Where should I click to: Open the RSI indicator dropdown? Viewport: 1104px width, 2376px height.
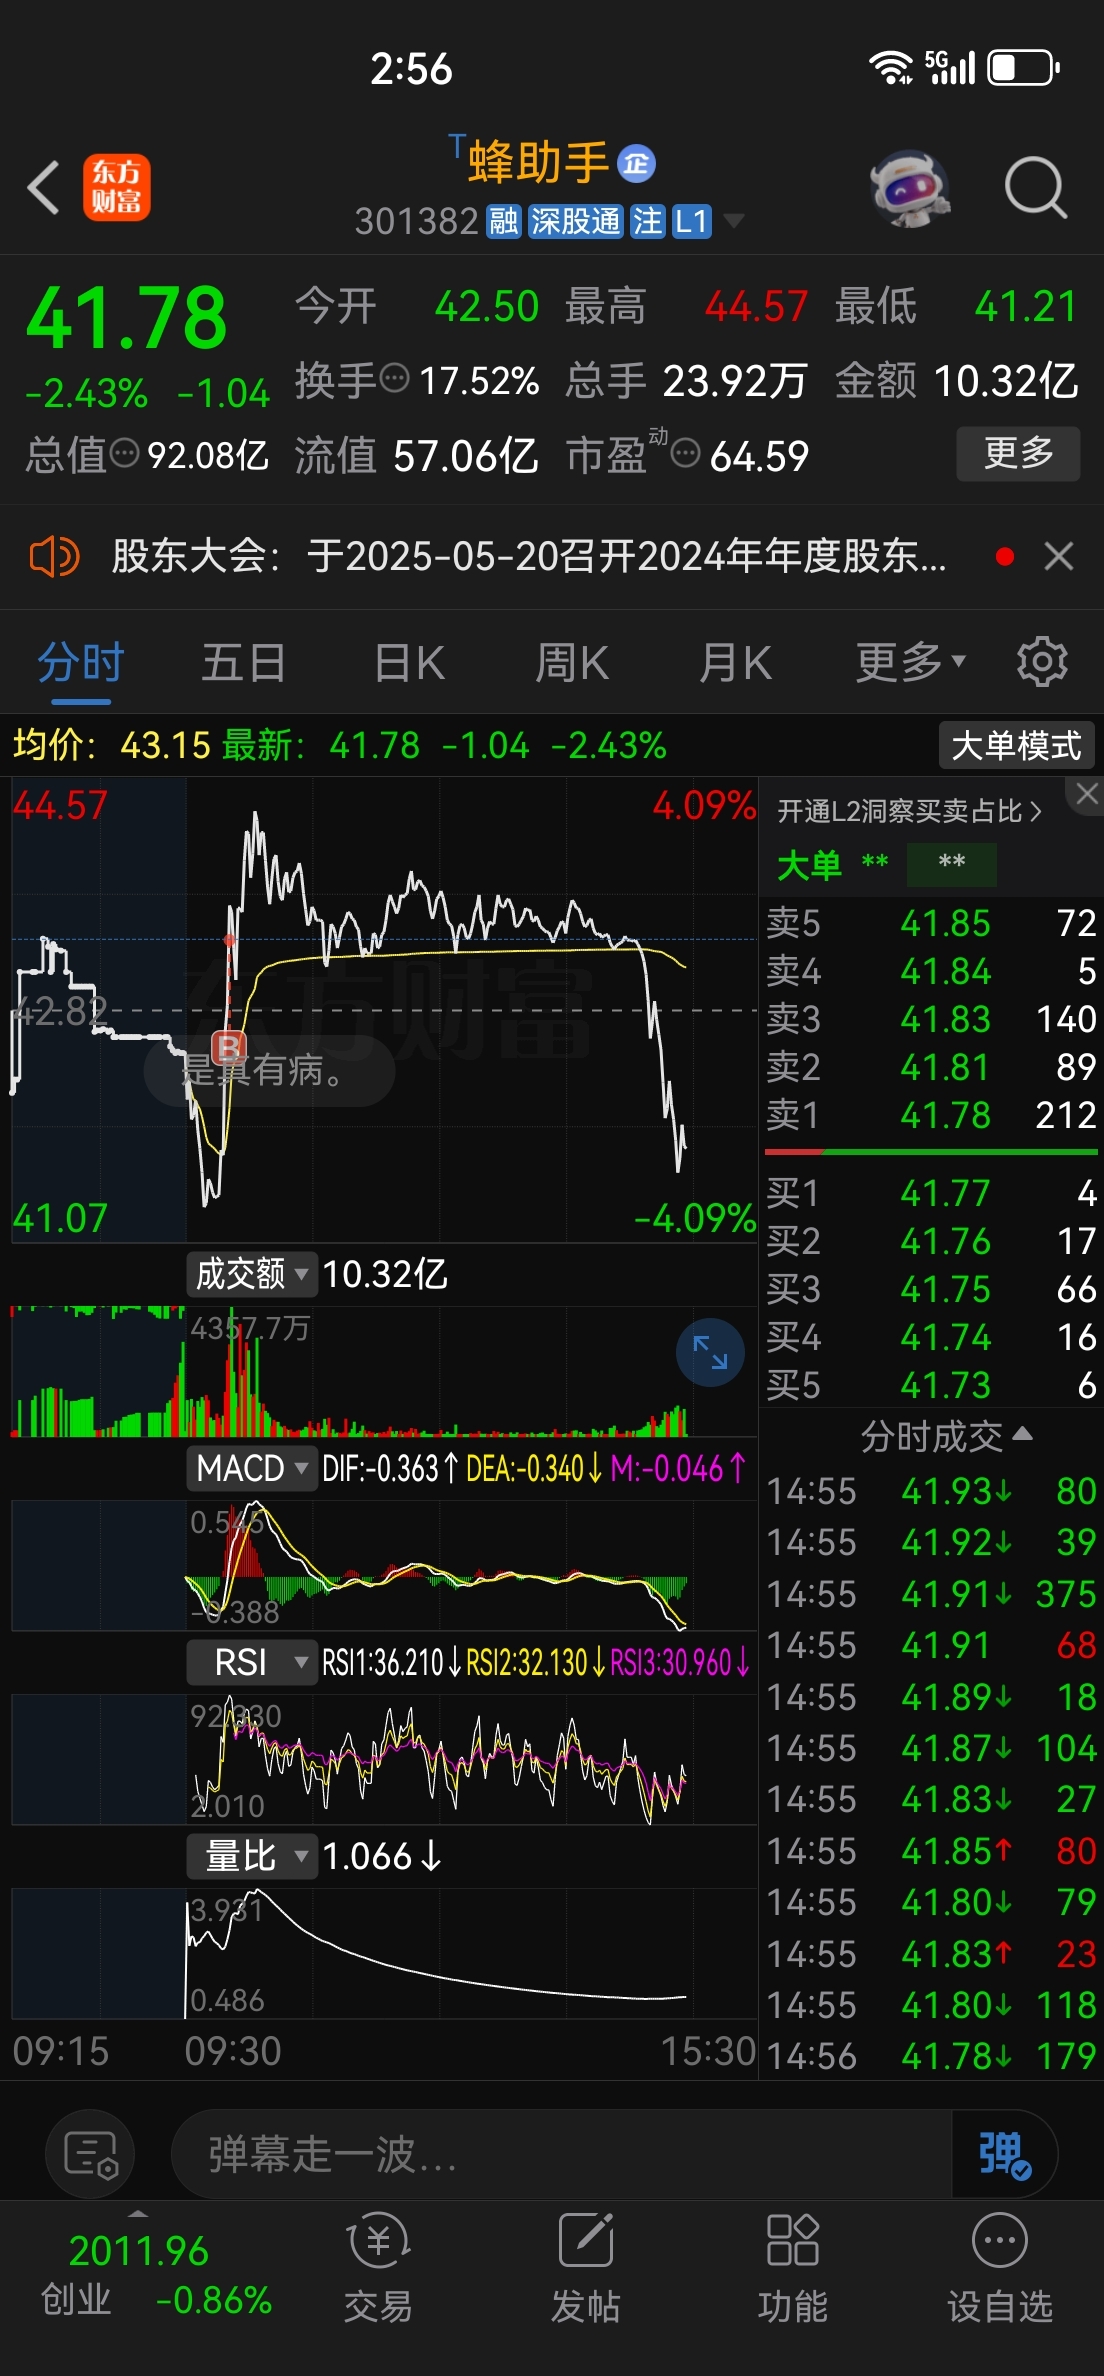point(251,1662)
